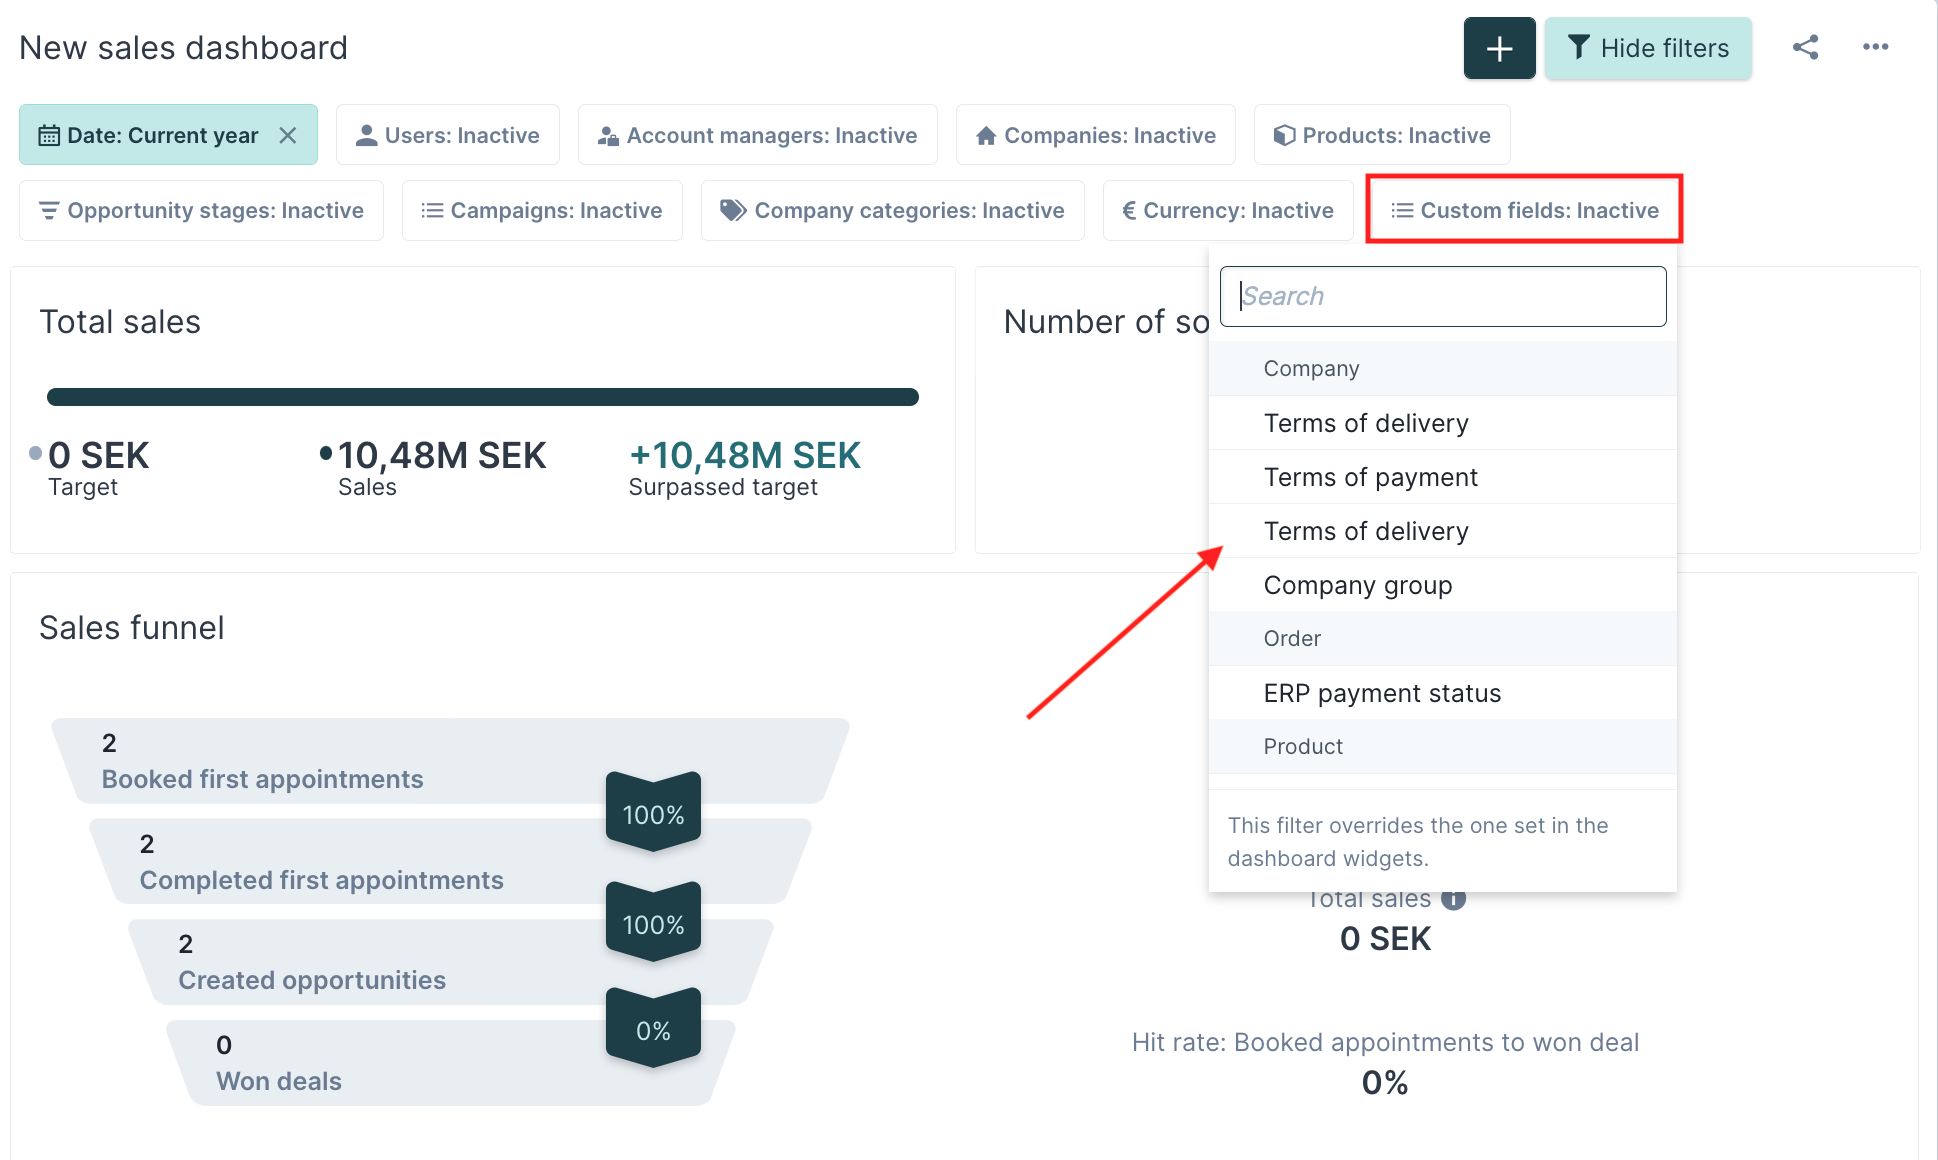Open the Products: Inactive filter
The height and width of the screenshot is (1160, 1938).
click(x=1382, y=135)
